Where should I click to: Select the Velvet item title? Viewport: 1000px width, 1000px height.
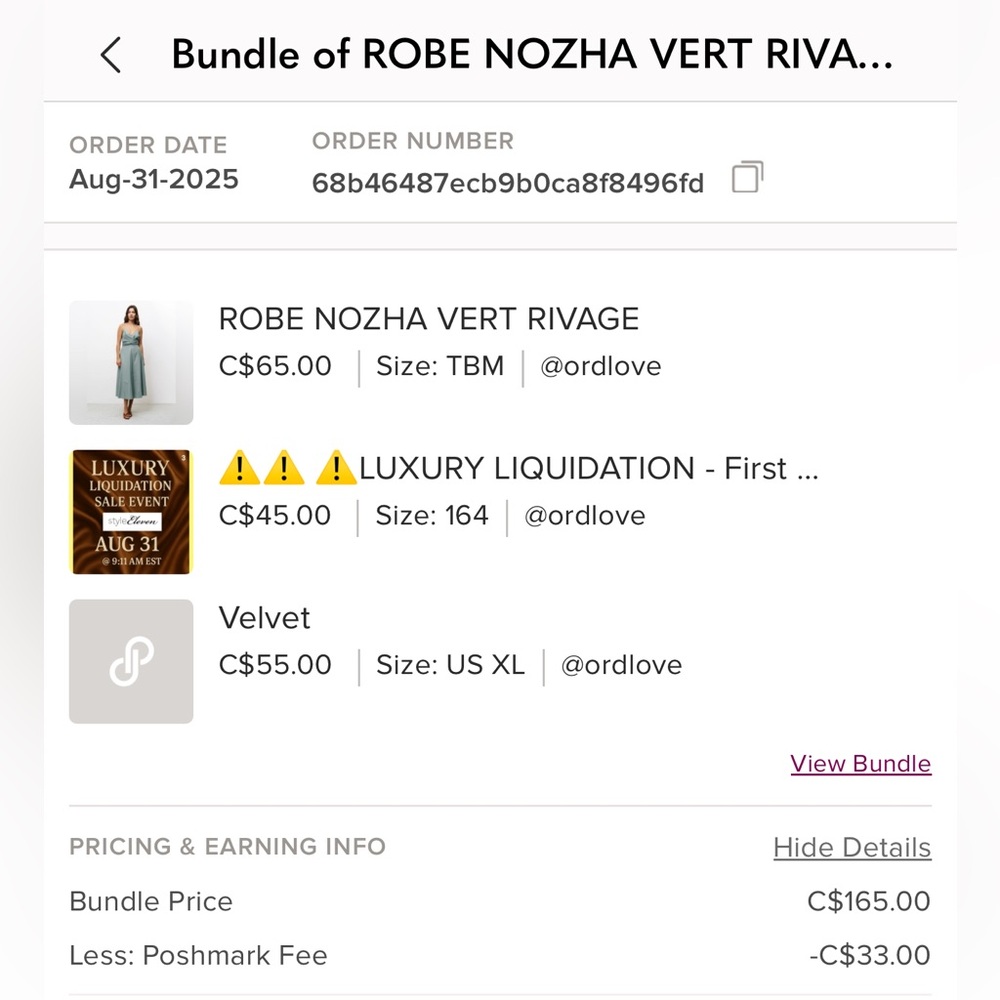(x=264, y=617)
